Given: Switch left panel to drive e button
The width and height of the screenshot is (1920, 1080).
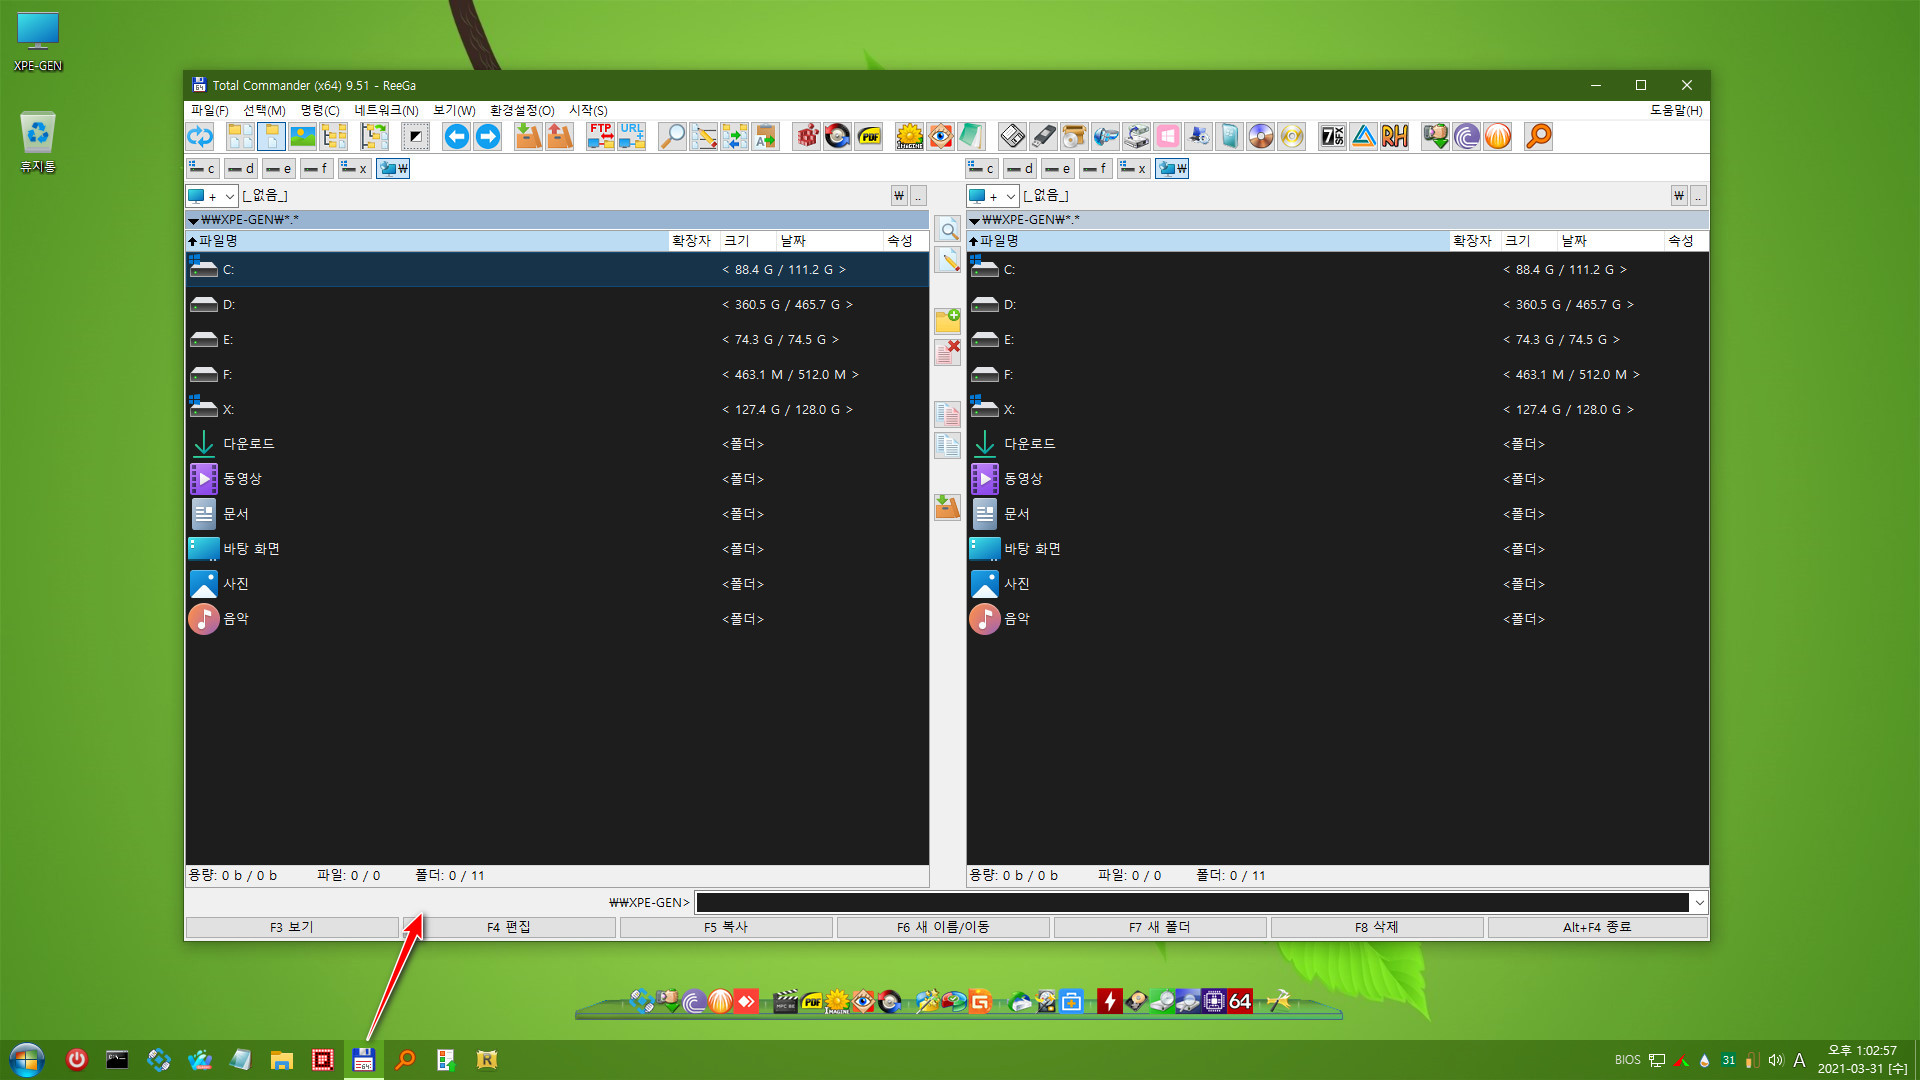Looking at the screenshot, I should click(278, 168).
